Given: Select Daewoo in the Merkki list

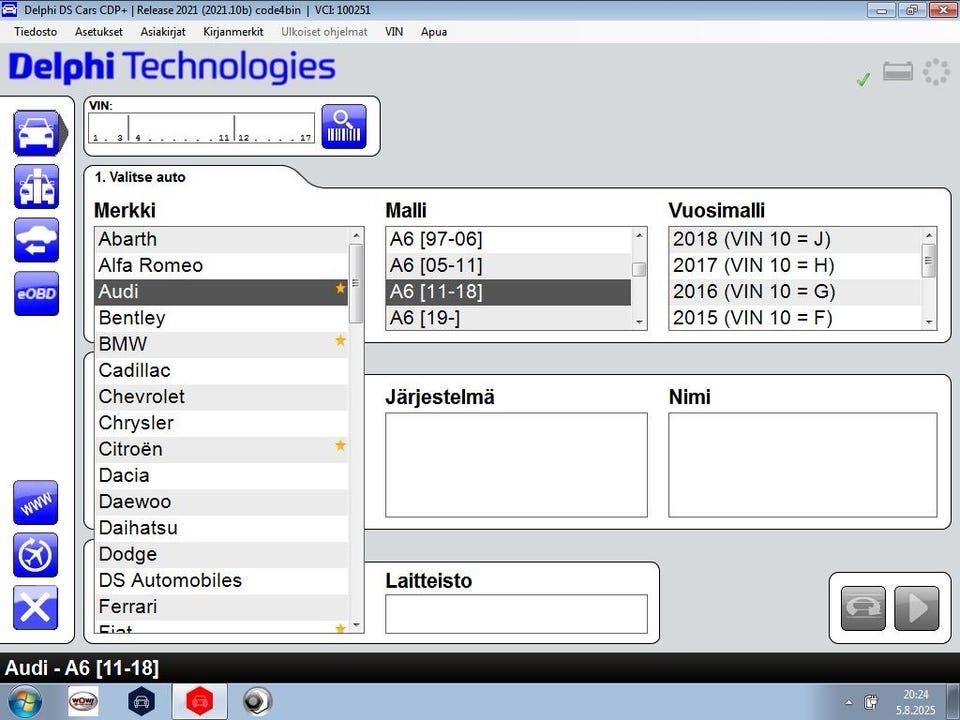Looking at the screenshot, I should click(222, 503).
